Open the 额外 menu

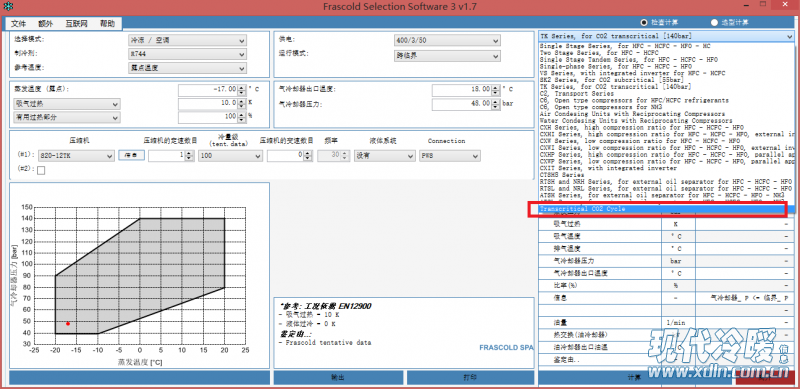pyautogui.click(x=45, y=23)
